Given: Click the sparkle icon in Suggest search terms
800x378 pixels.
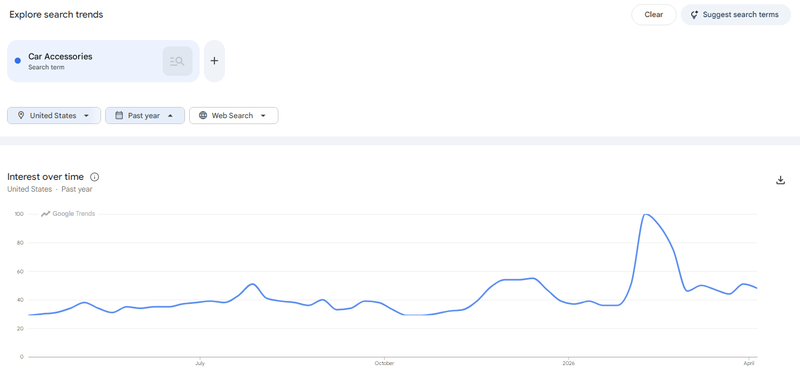Looking at the screenshot, I should click(x=694, y=15).
